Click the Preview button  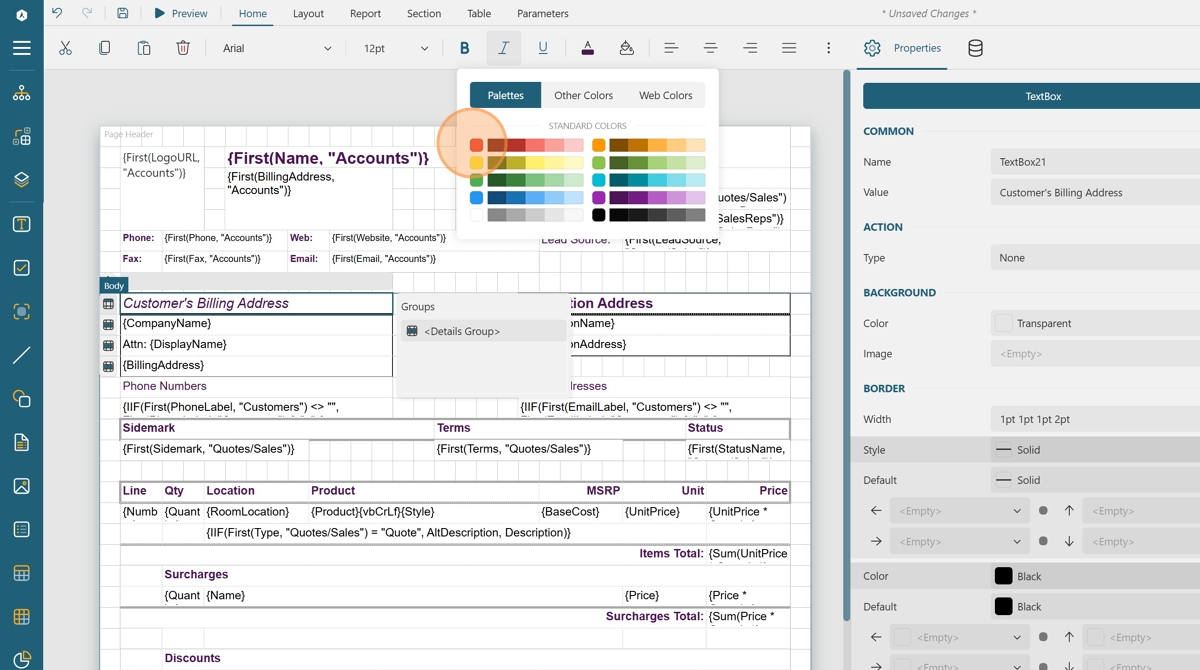(181, 13)
